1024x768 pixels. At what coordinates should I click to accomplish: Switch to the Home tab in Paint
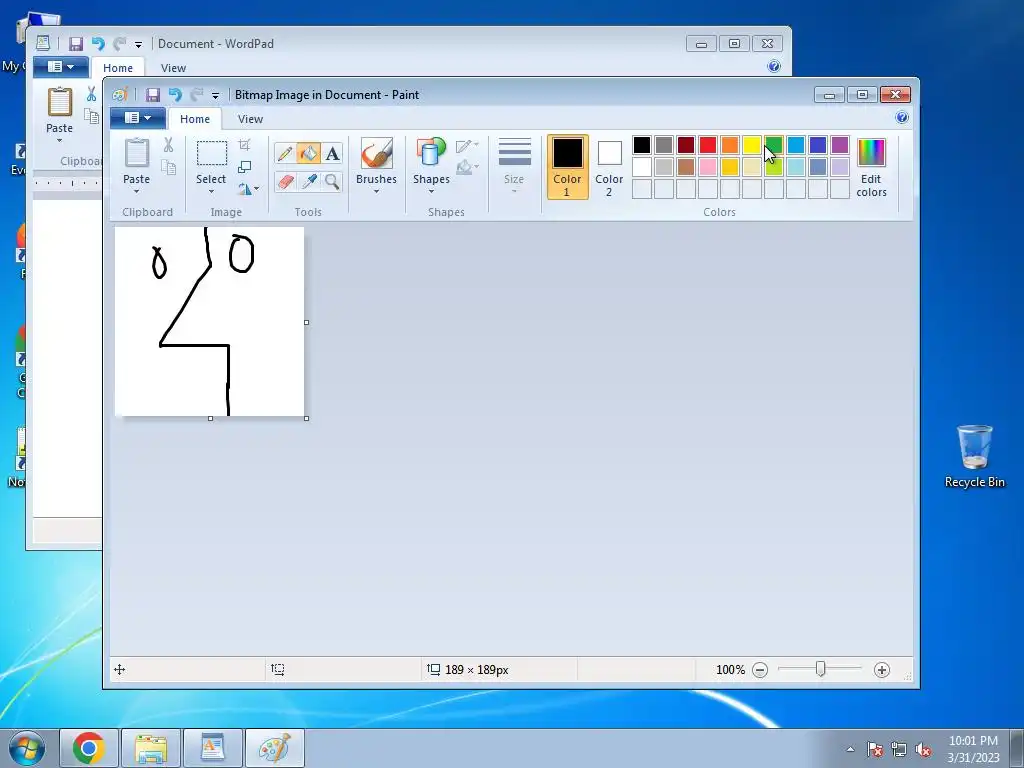(x=195, y=119)
